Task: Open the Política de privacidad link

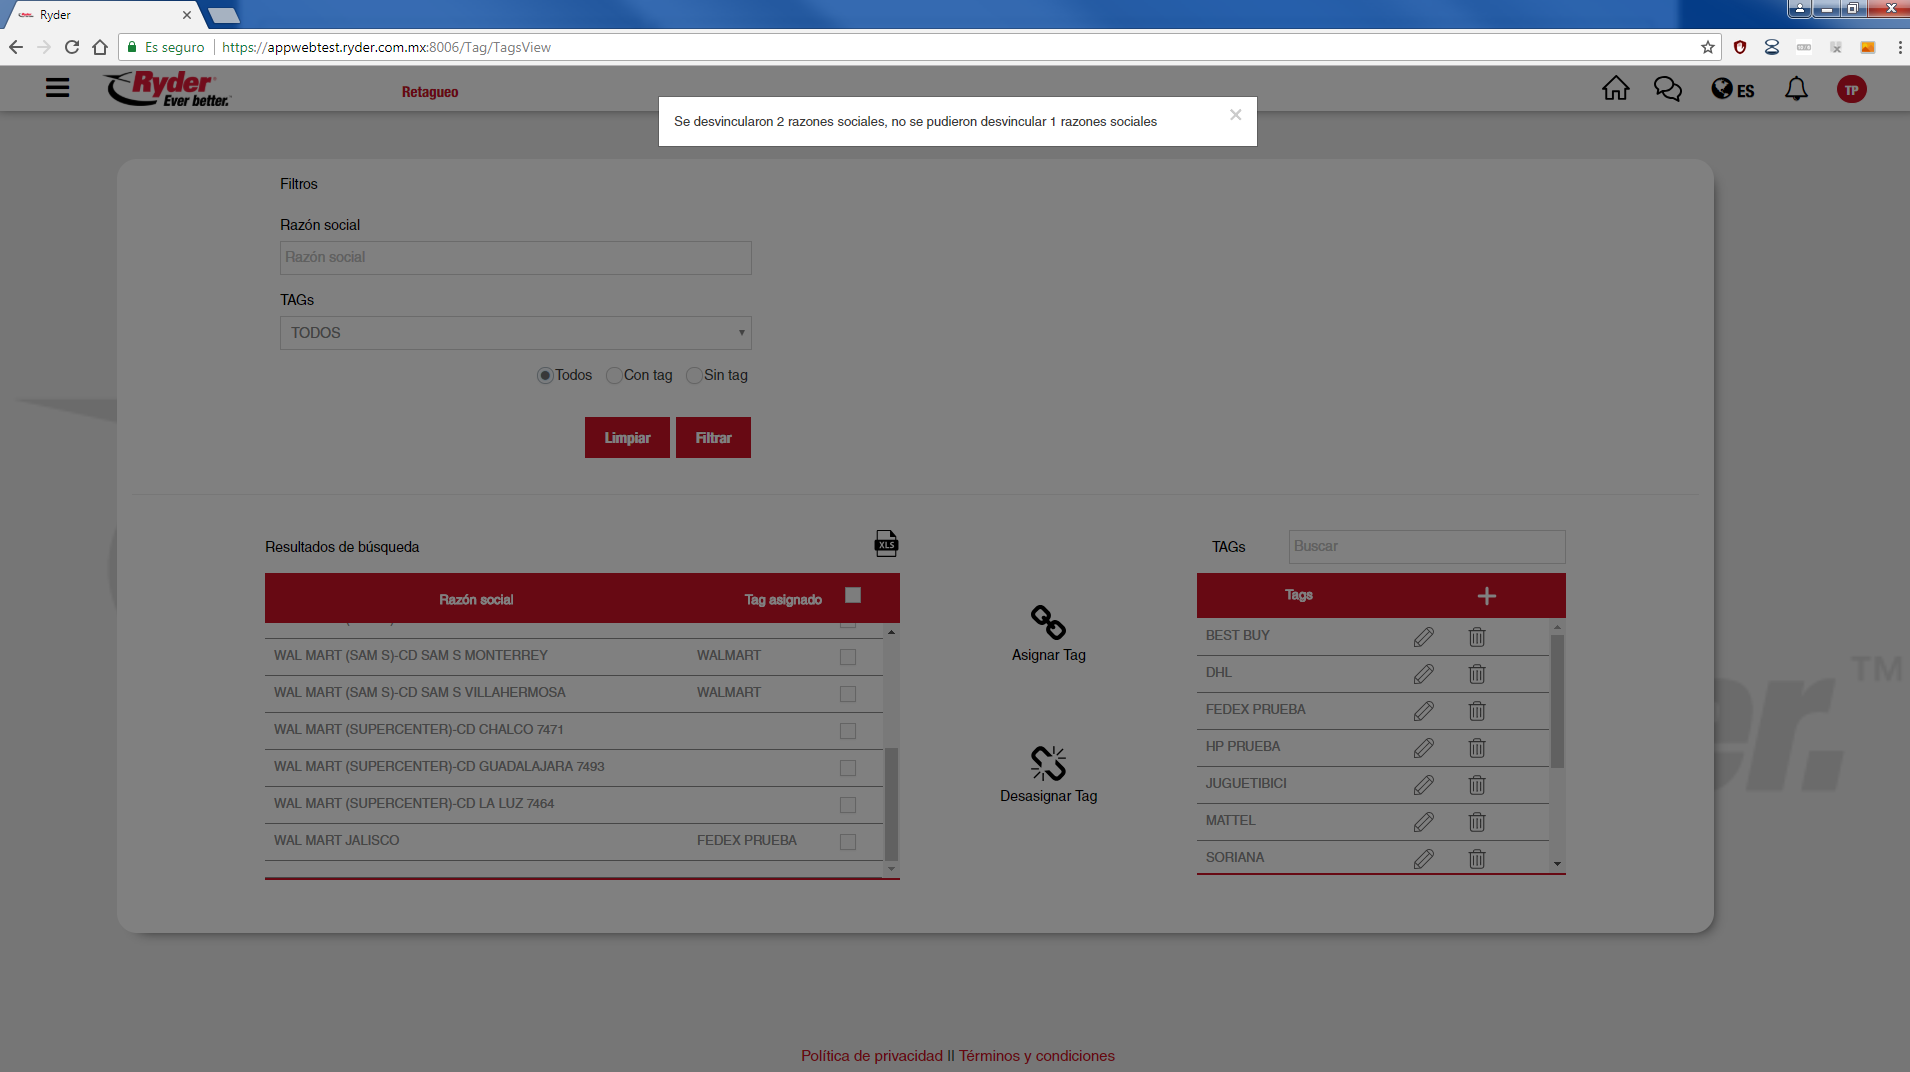Action: point(871,1056)
